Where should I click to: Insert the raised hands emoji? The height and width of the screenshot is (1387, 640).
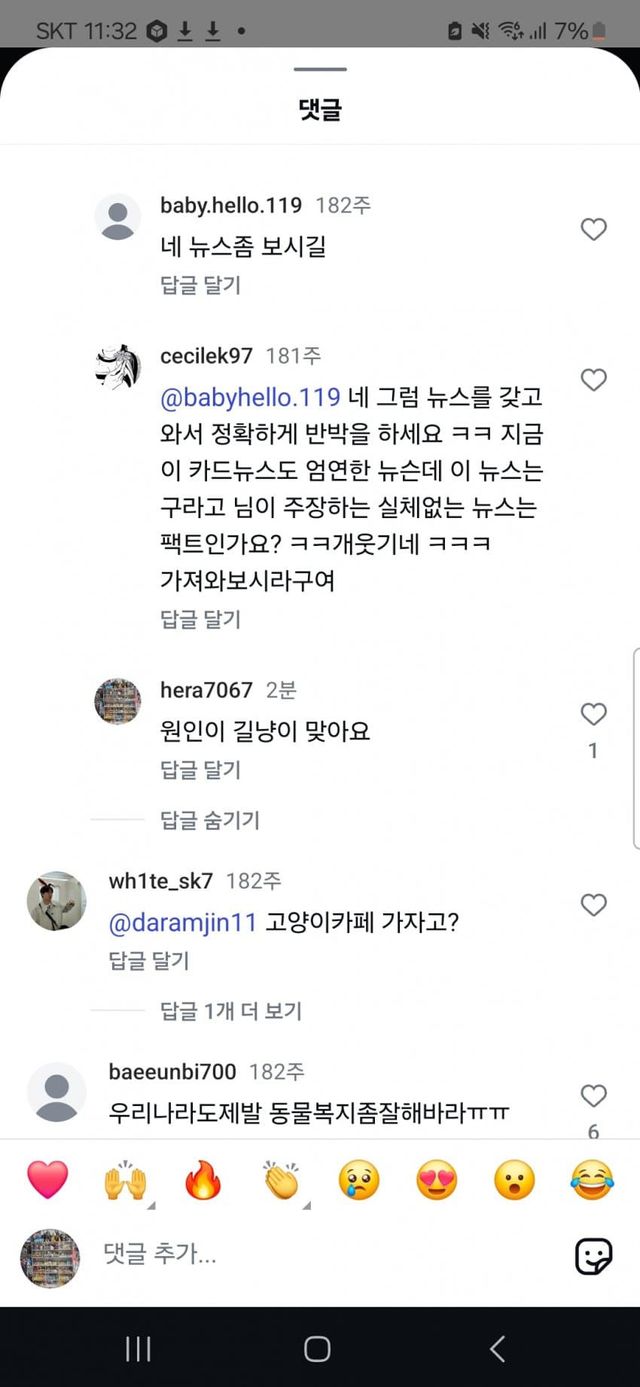click(x=125, y=1182)
